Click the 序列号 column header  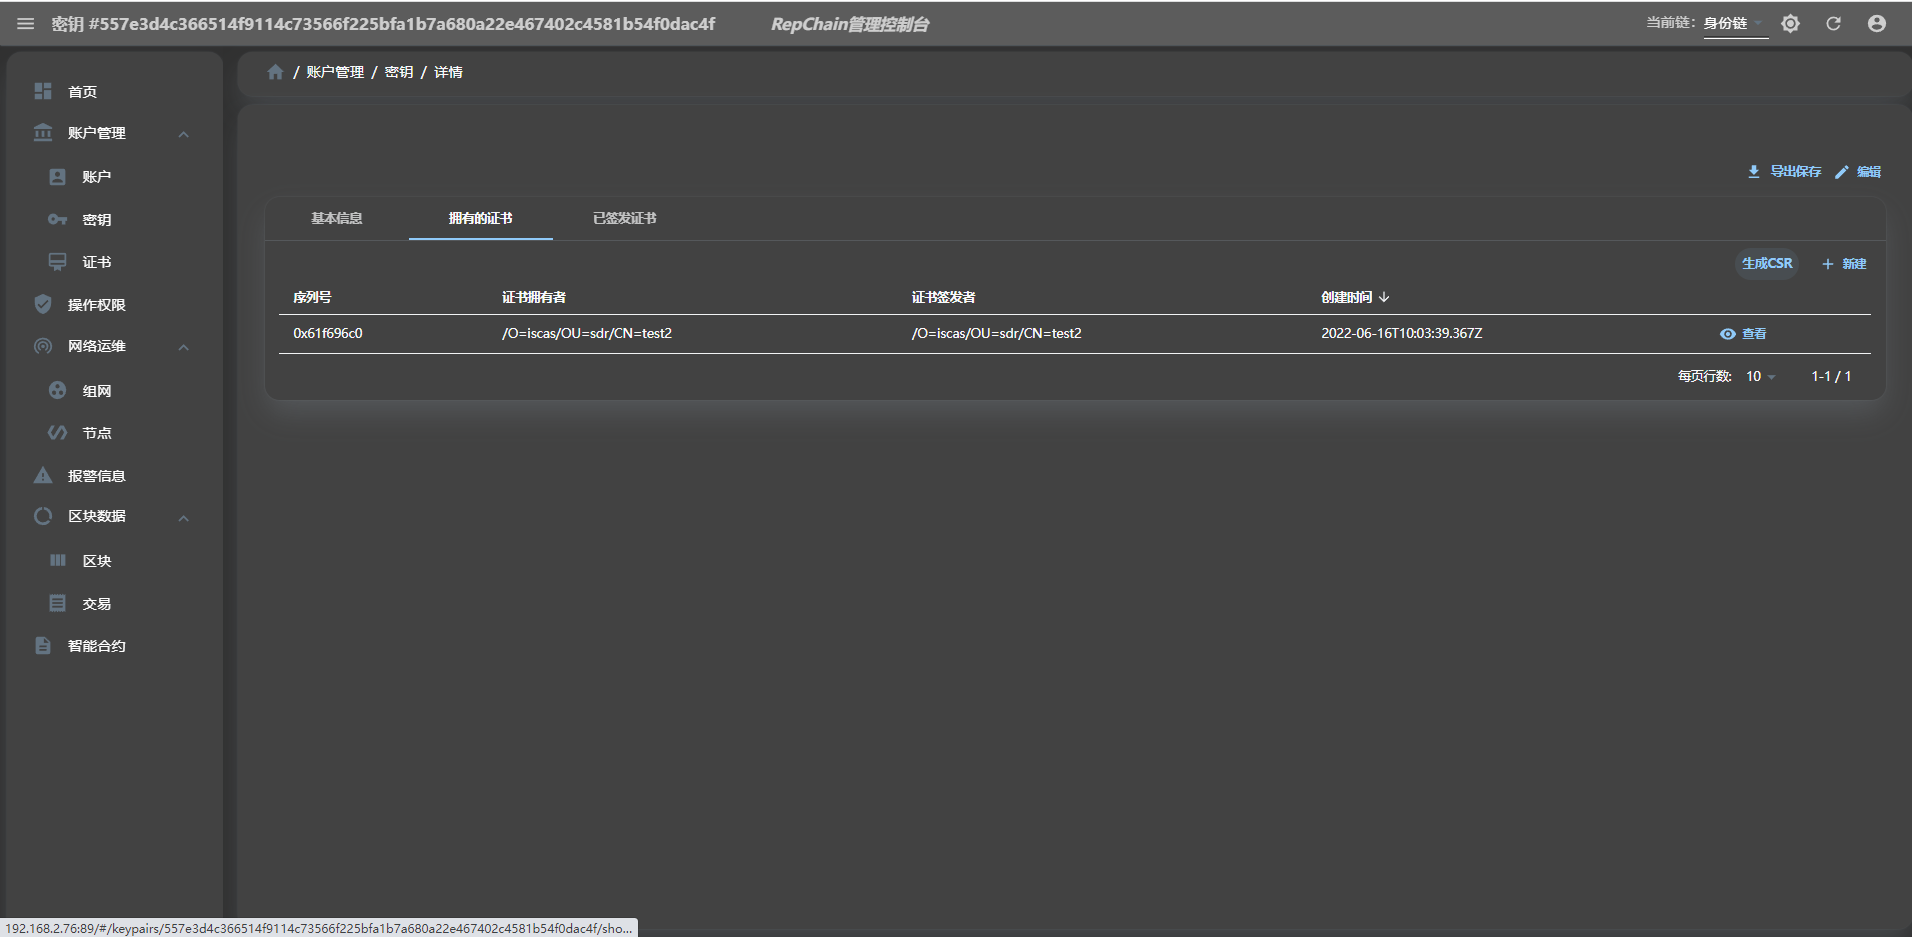tap(312, 297)
